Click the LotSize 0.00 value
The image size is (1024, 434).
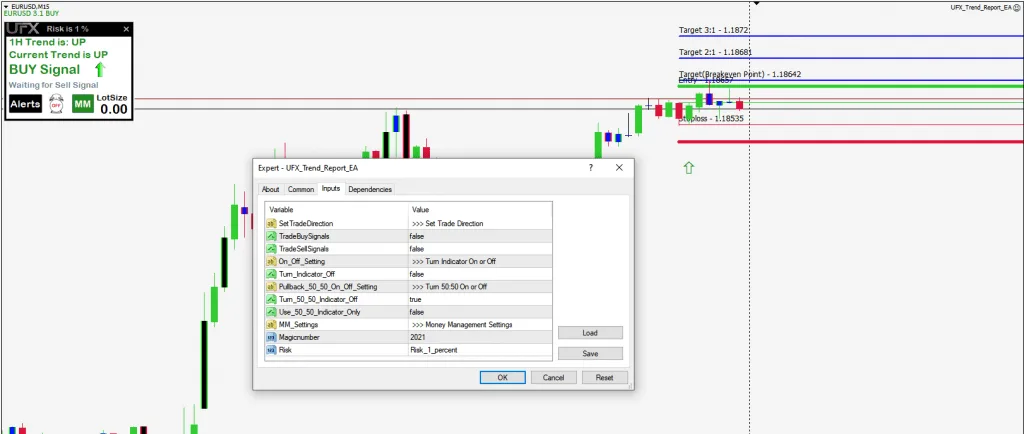pyautogui.click(x=114, y=109)
